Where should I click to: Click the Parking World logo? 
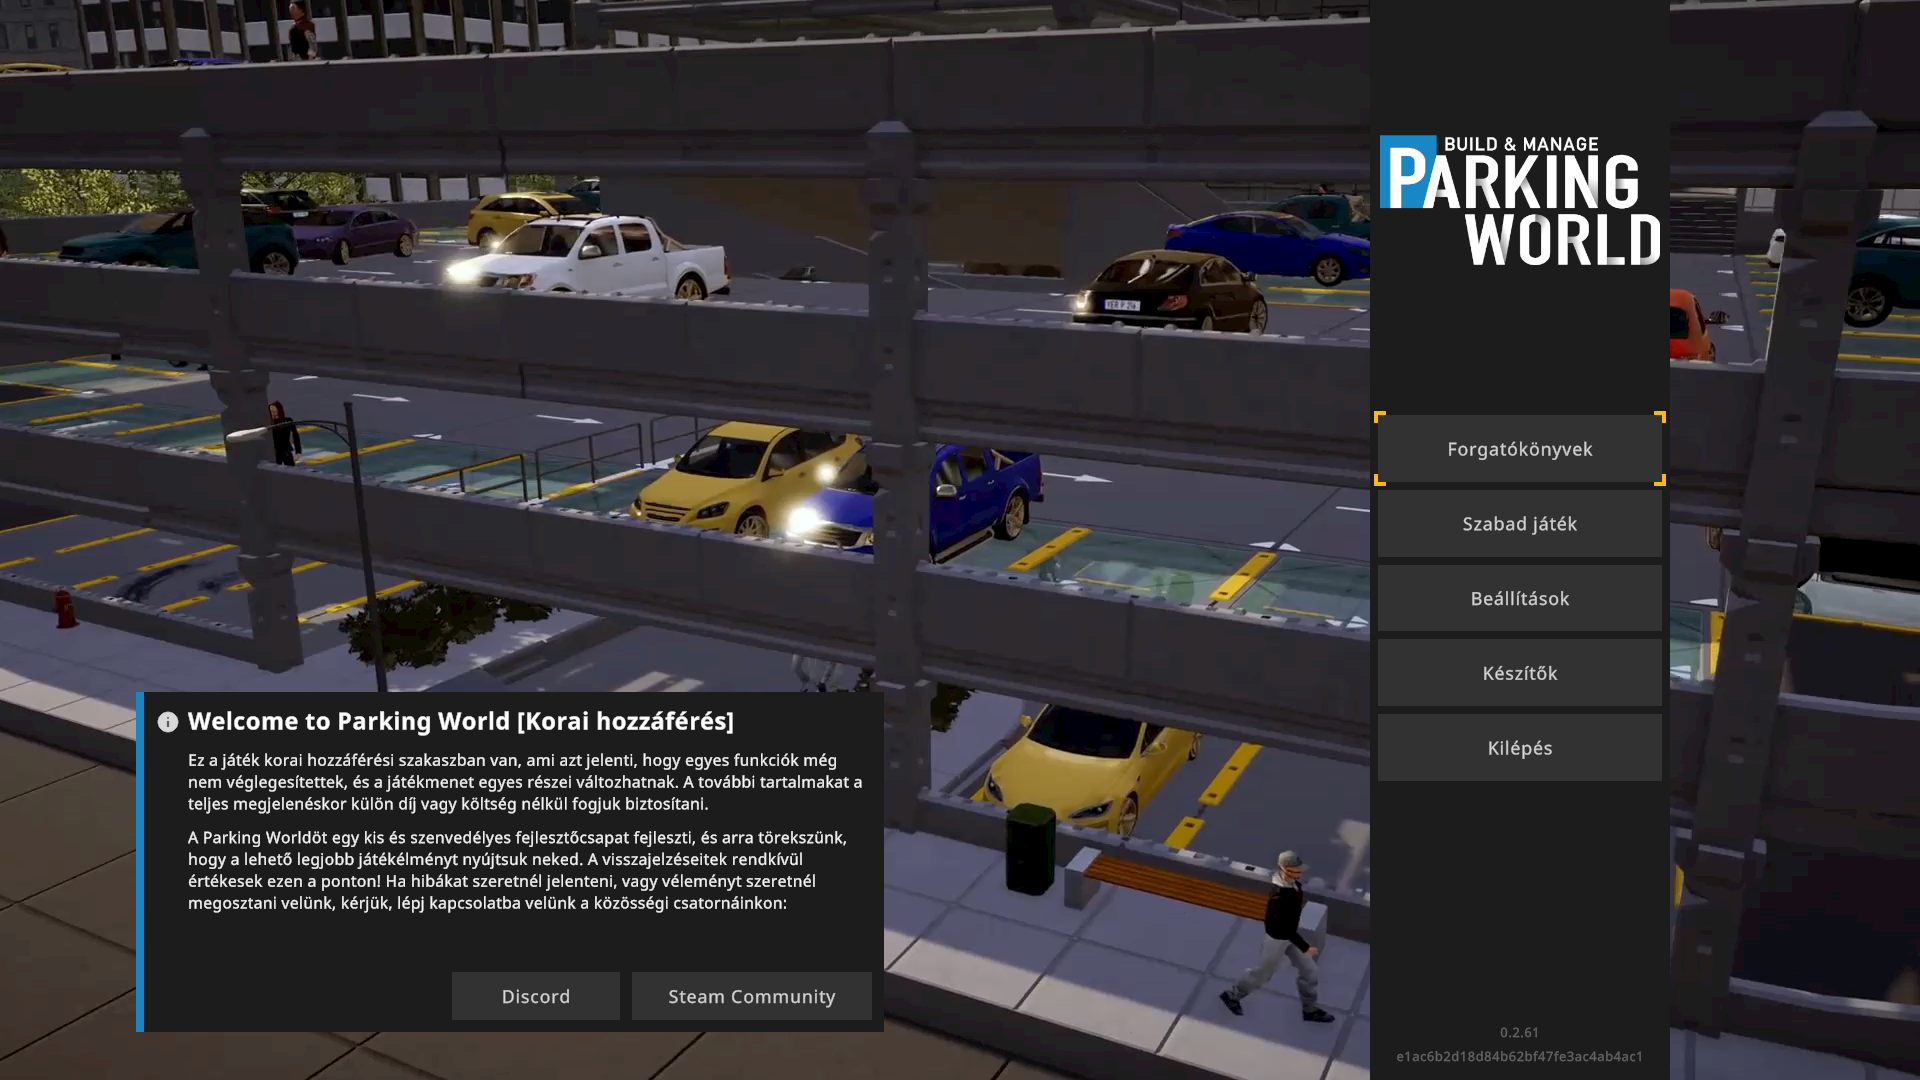pyautogui.click(x=1520, y=201)
